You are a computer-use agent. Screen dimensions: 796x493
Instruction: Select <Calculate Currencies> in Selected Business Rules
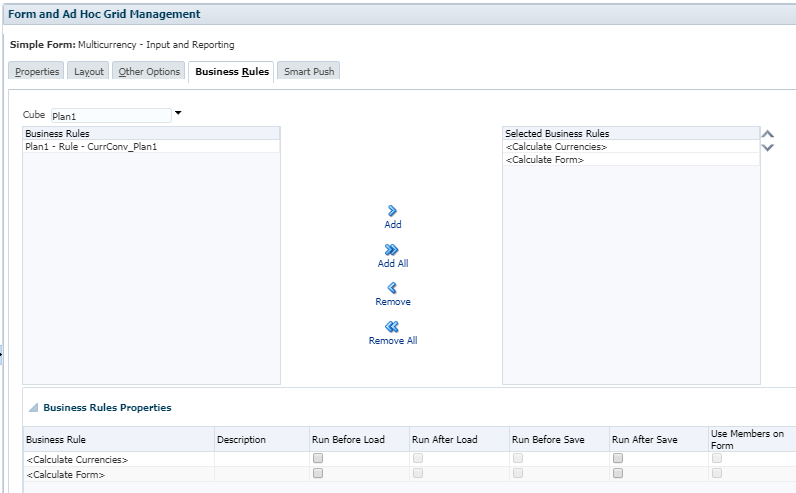[x=556, y=146]
